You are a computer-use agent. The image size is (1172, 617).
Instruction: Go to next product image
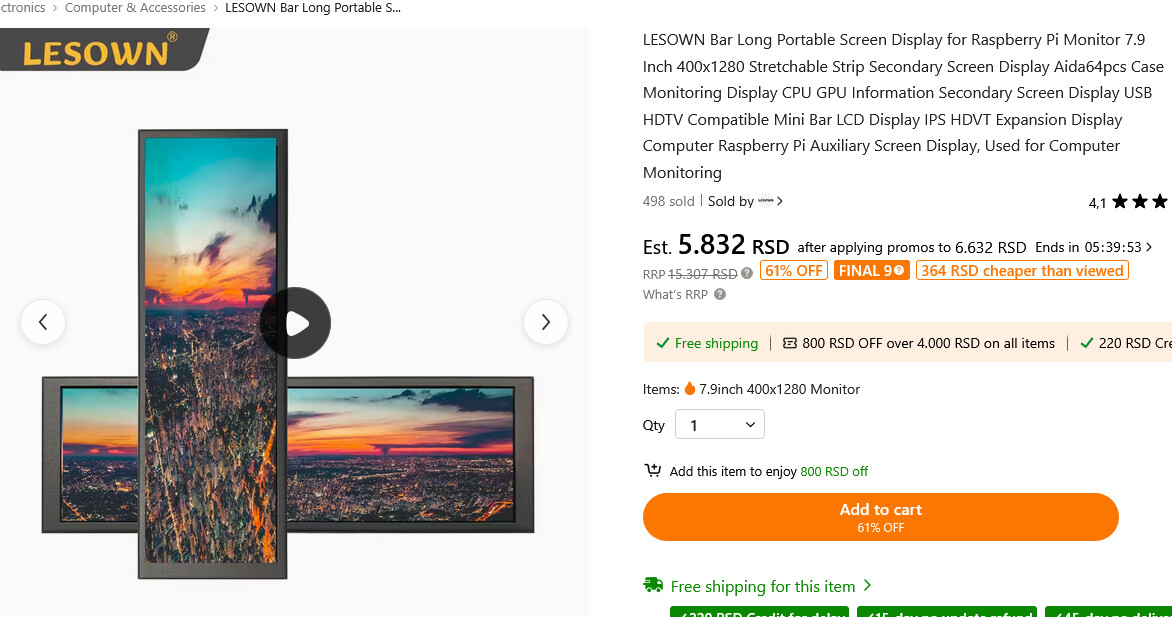[545, 322]
